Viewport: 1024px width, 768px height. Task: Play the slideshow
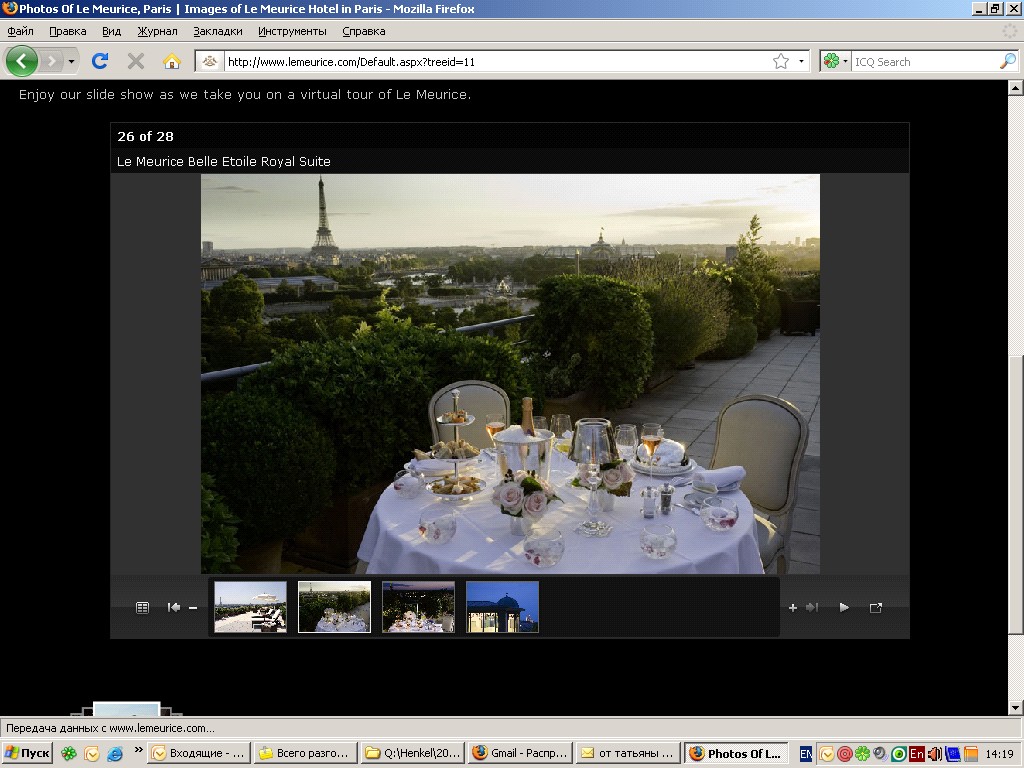pyautogui.click(x=844, y=607)
